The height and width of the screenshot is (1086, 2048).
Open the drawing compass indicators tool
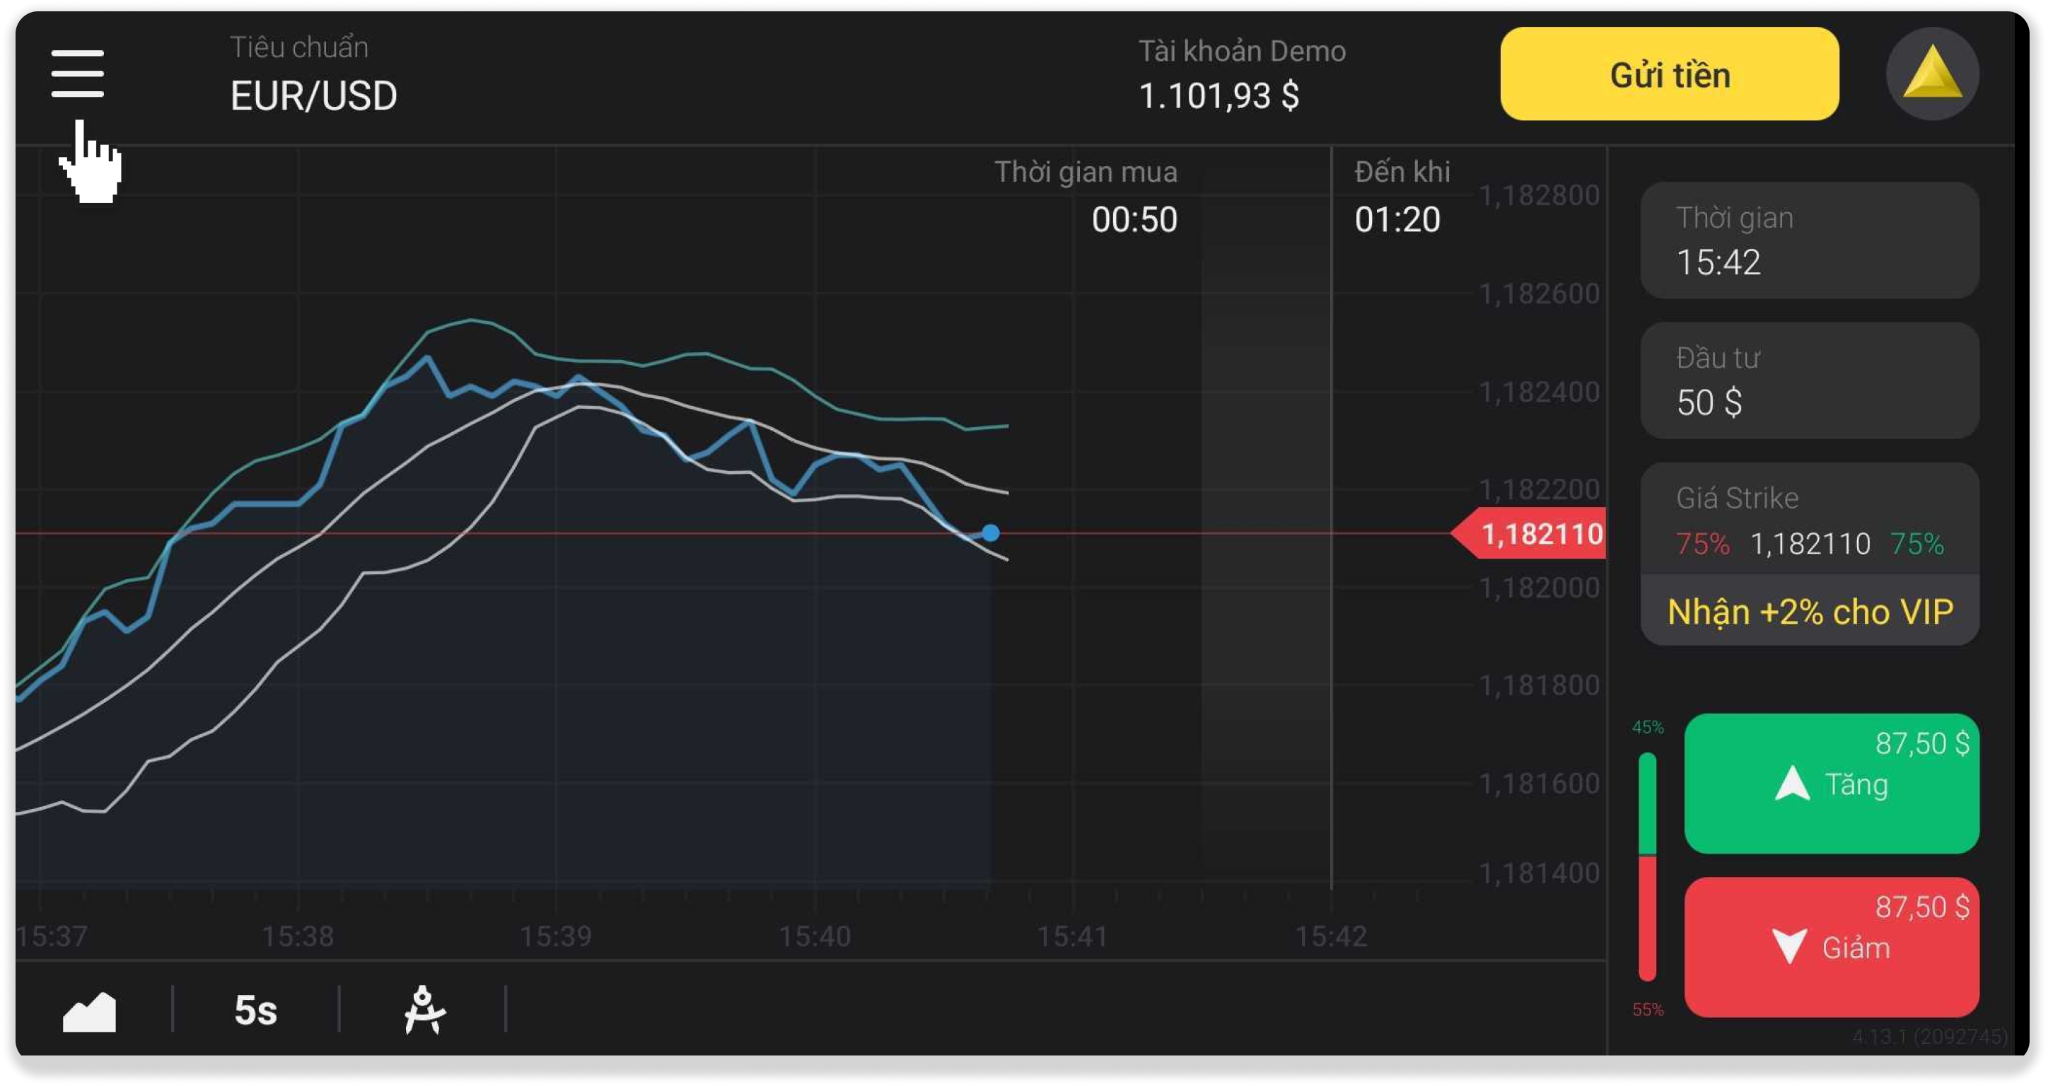pos(424,1009)
